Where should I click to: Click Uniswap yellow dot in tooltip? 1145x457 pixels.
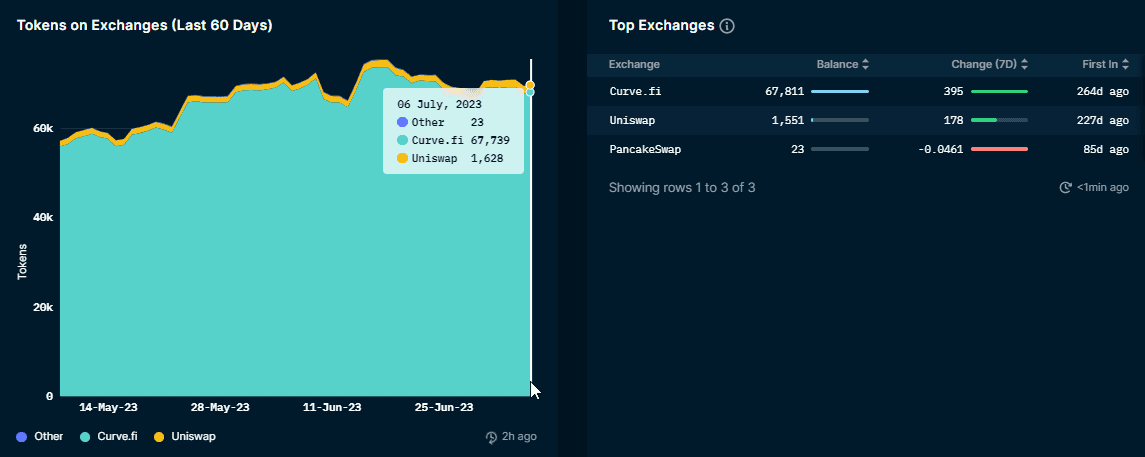coord(402,158)
